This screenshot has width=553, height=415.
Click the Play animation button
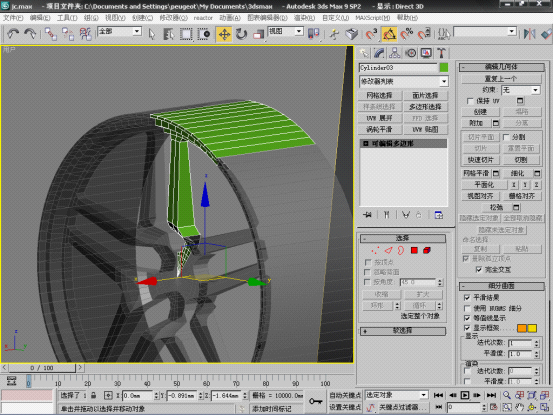click(465, 395)
